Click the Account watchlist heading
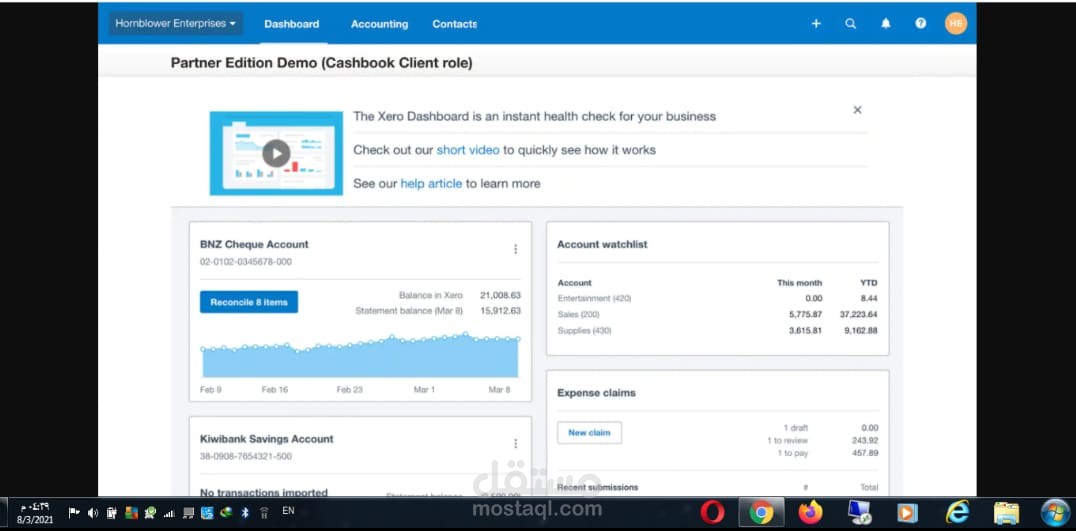 tap(602, 244)
